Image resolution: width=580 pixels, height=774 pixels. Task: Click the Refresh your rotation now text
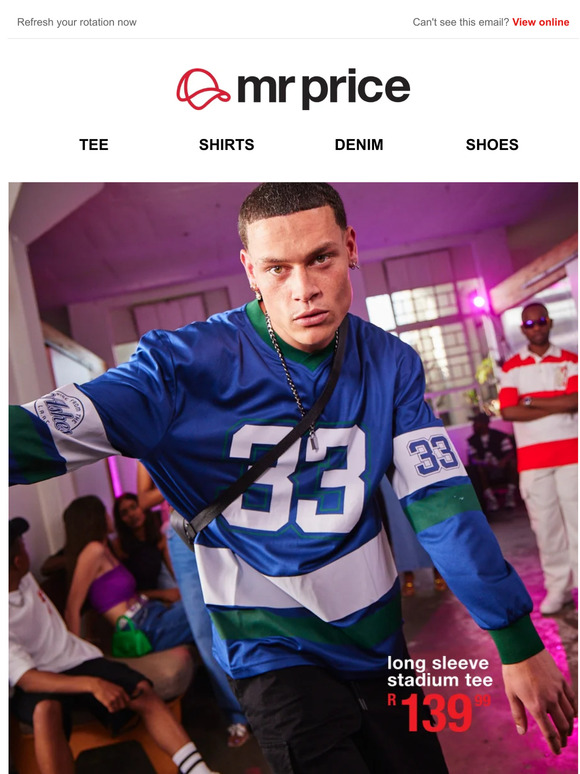pos(77,22)
